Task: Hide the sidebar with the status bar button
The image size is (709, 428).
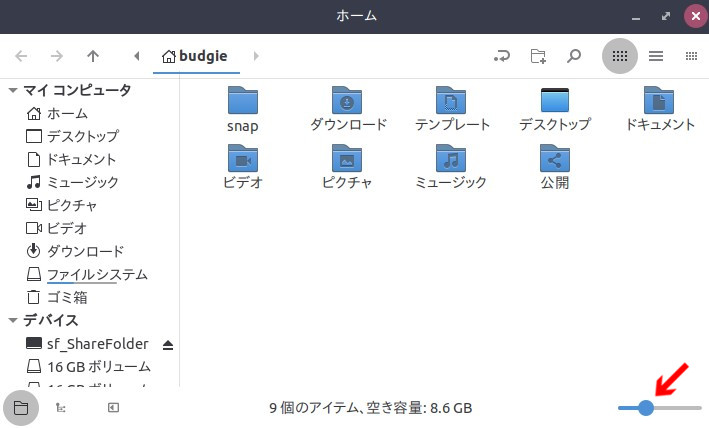Action: (x=113, y=408)
